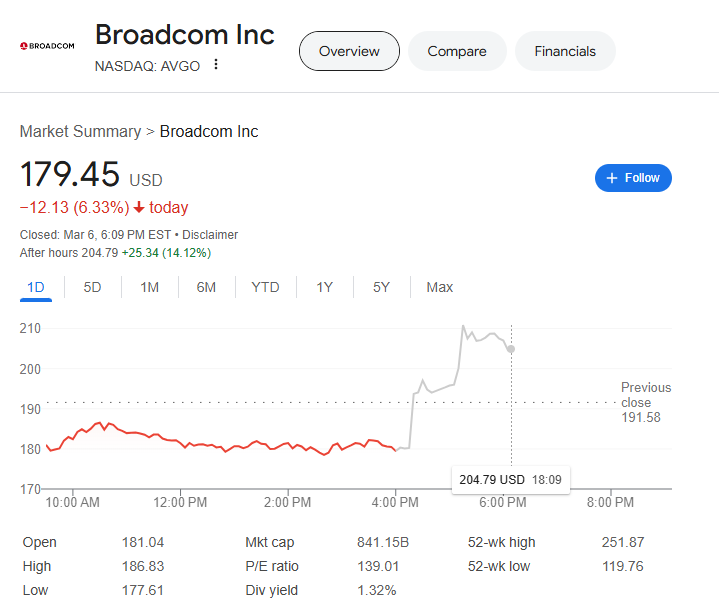719x608 pixels.
Task: Show the 1M chart range
Action: [149, 287]
